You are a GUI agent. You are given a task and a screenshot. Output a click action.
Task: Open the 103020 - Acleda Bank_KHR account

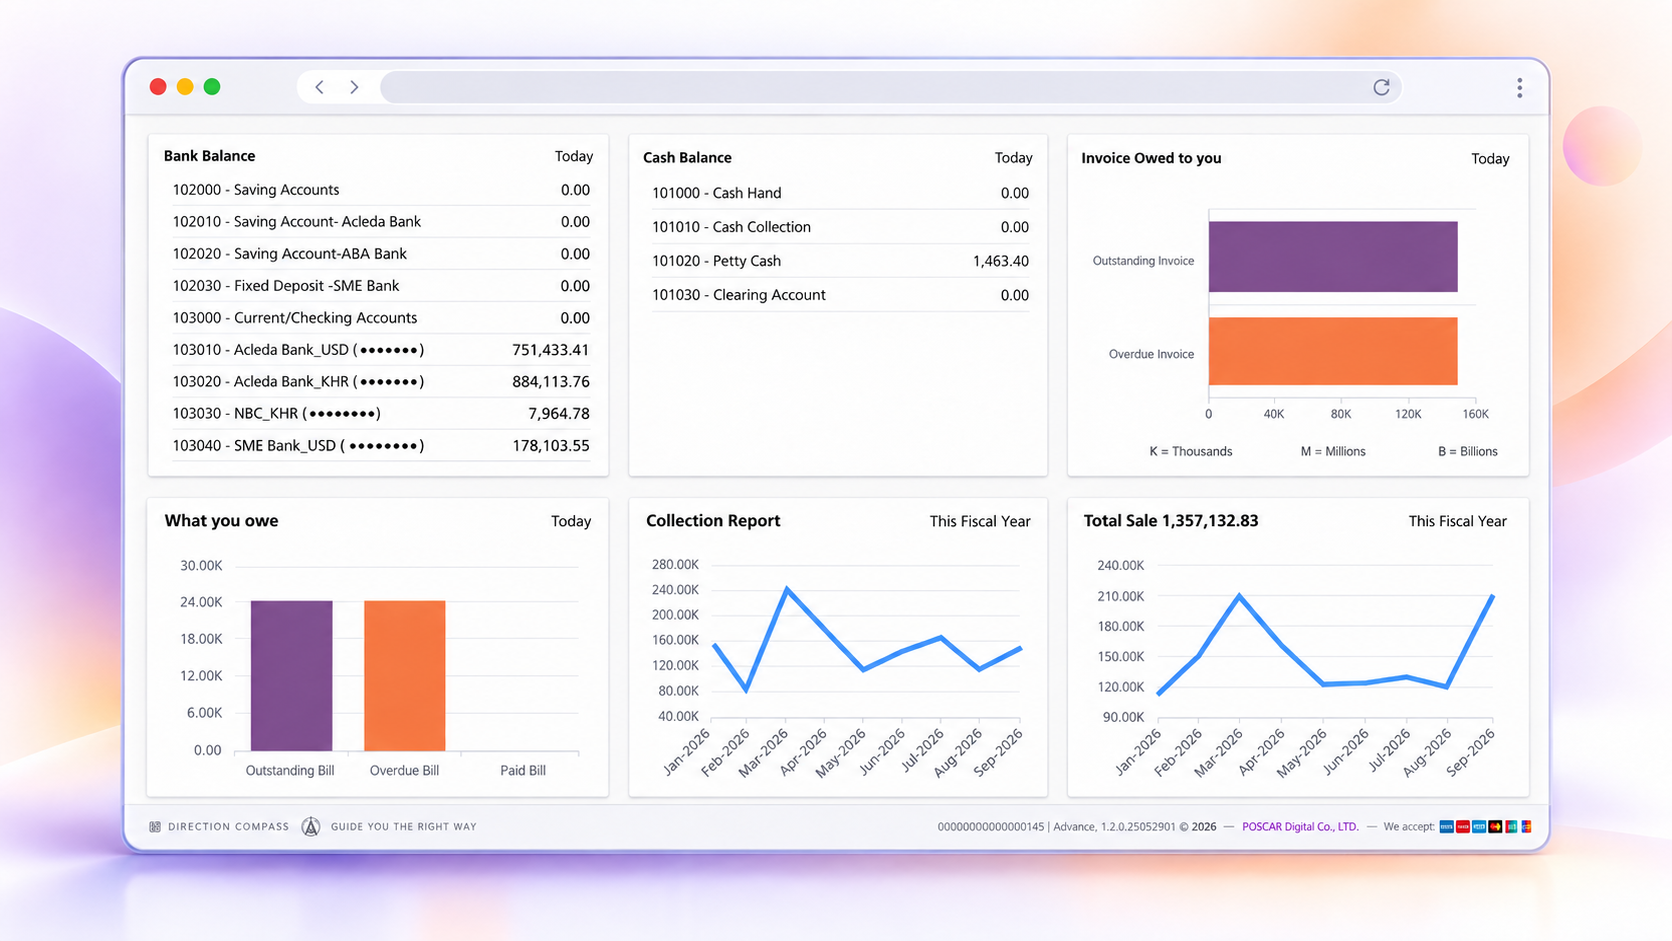[381, 382]
